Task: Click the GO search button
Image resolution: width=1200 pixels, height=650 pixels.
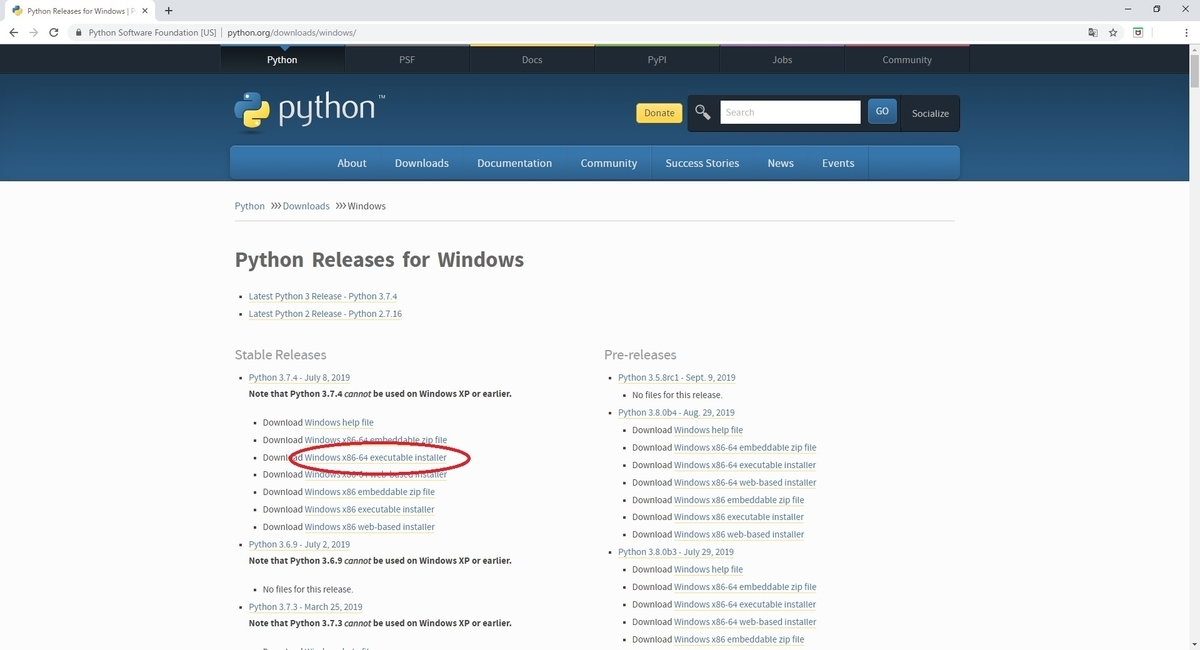Action: 882,111
